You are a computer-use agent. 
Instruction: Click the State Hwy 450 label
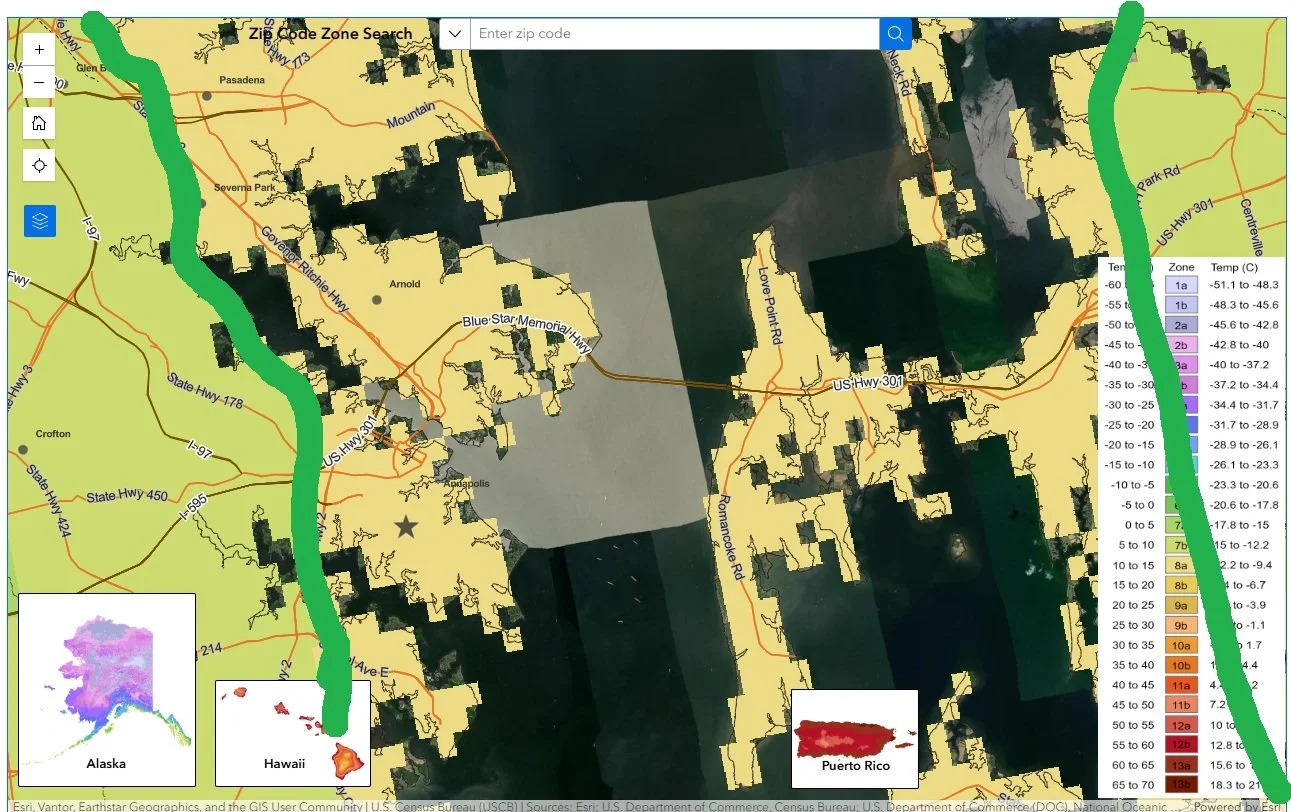[x=127, y=496]
